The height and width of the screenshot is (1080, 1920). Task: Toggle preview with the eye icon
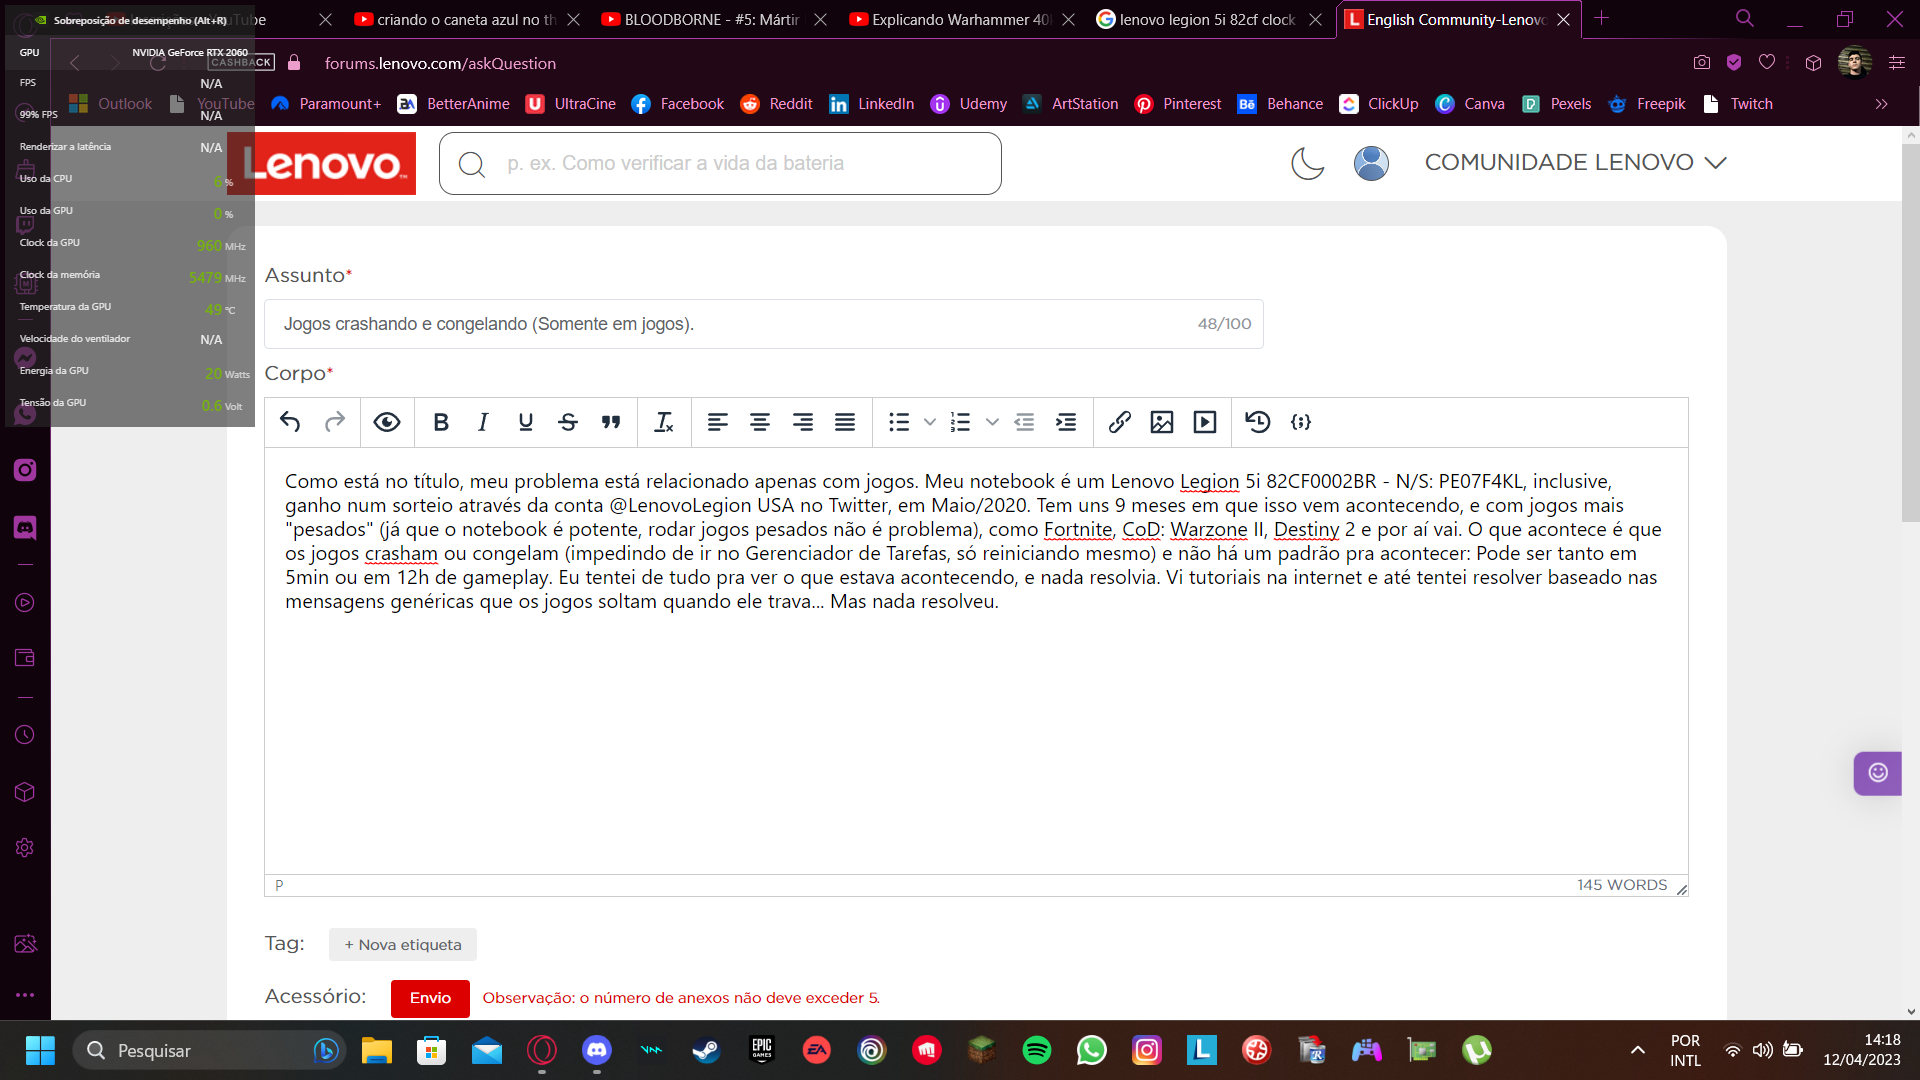[x=387, y=422]
